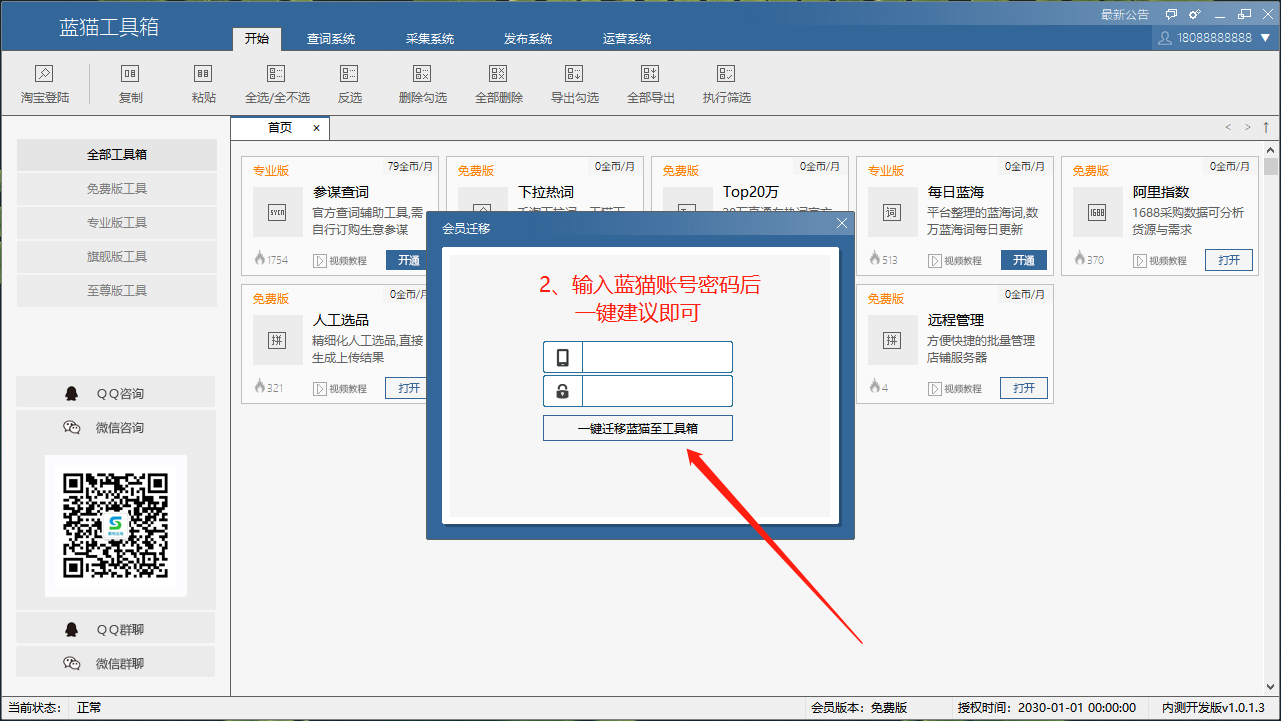Switch to the 查词系统 ribbon tab
1281x721 pixels.
coord(331,39)
